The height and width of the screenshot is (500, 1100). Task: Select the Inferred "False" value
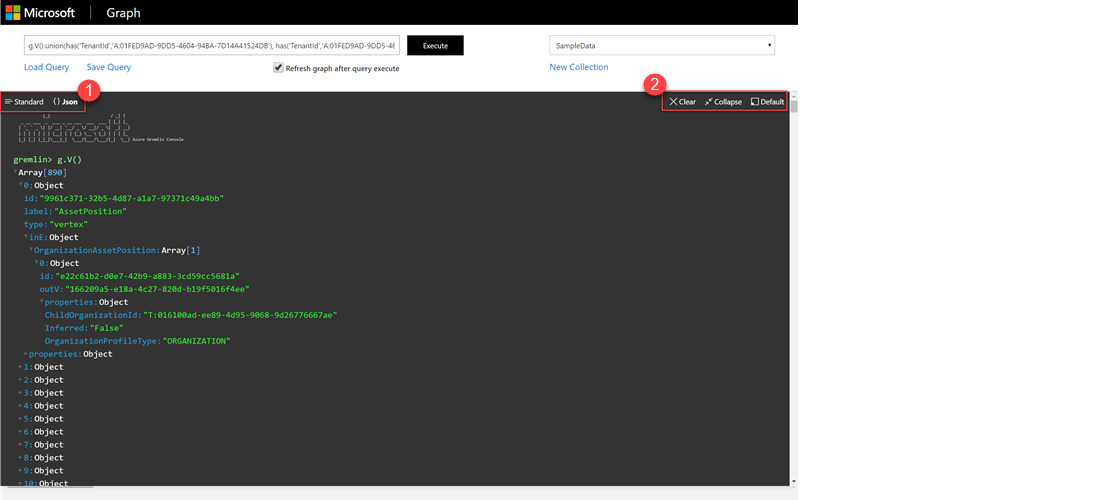coord(106,328)
